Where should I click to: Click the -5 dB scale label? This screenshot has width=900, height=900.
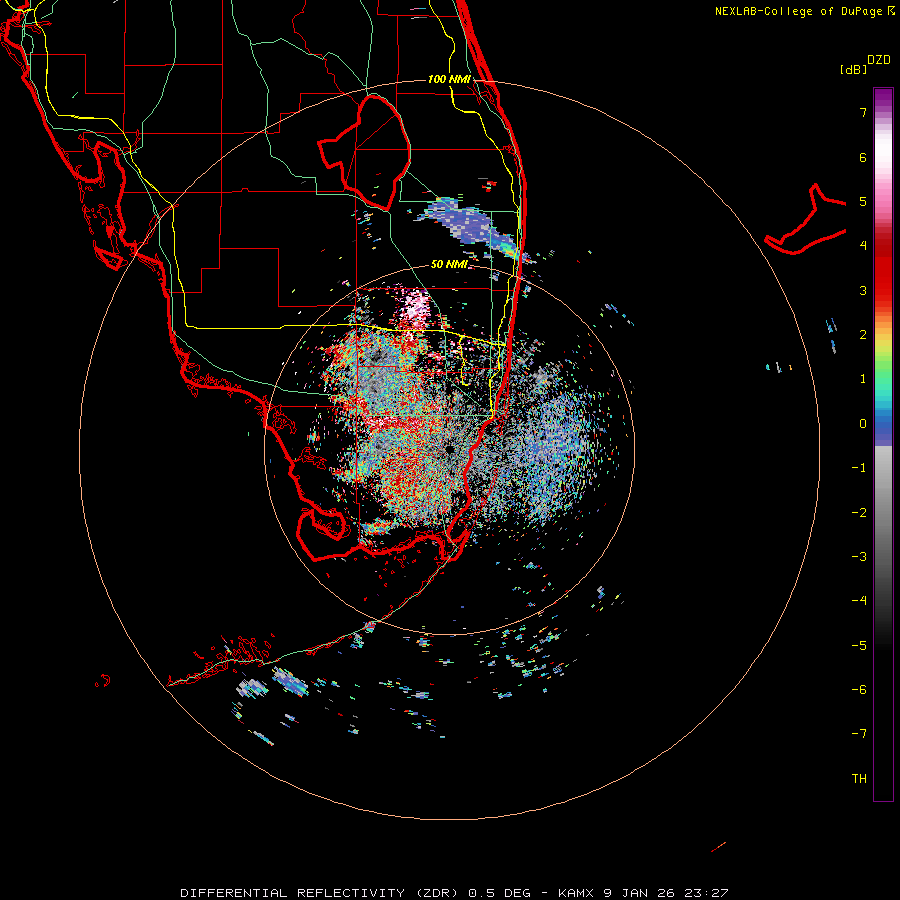click(859, 645)
